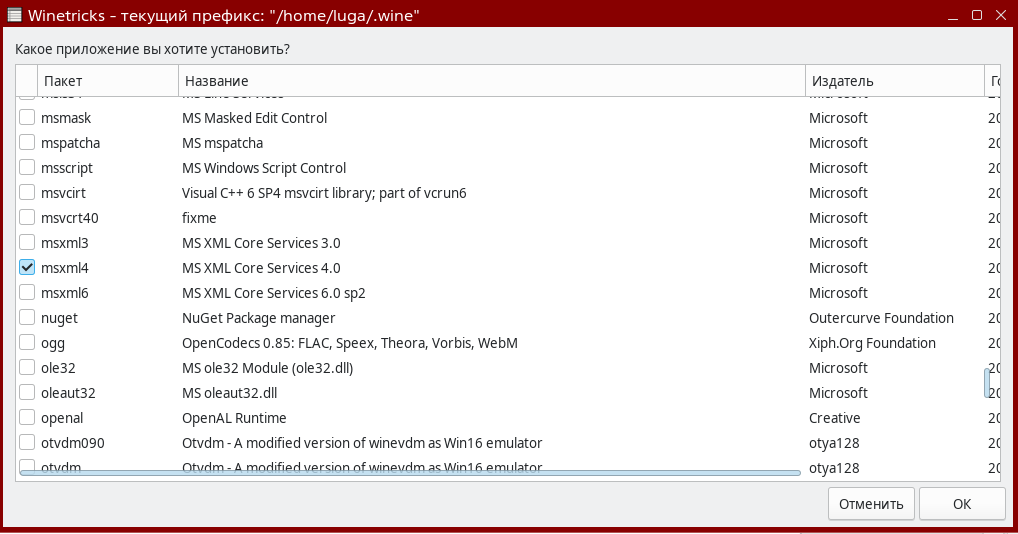
Task: Sort by the Название column header
Action: pos(492,81)
